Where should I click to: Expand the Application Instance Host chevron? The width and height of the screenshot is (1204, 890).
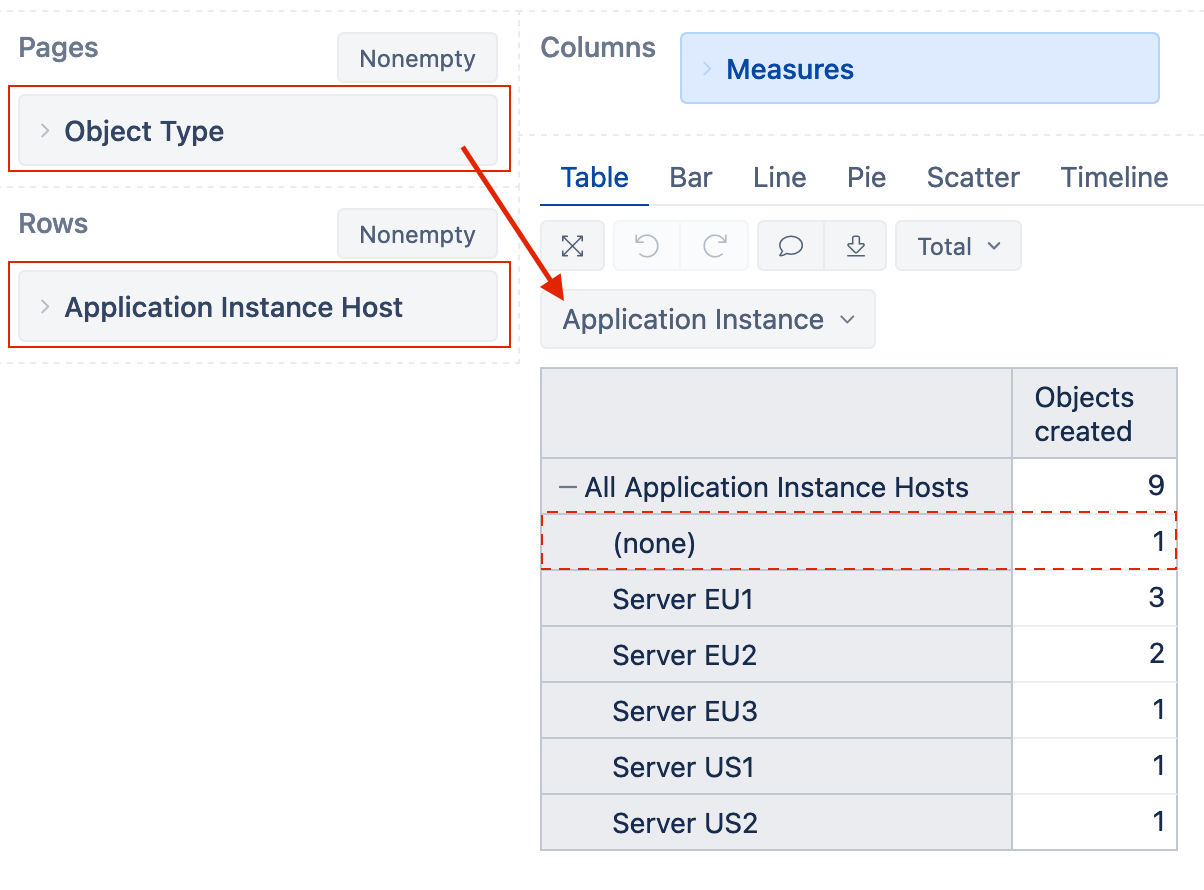[x=45, y=307]
